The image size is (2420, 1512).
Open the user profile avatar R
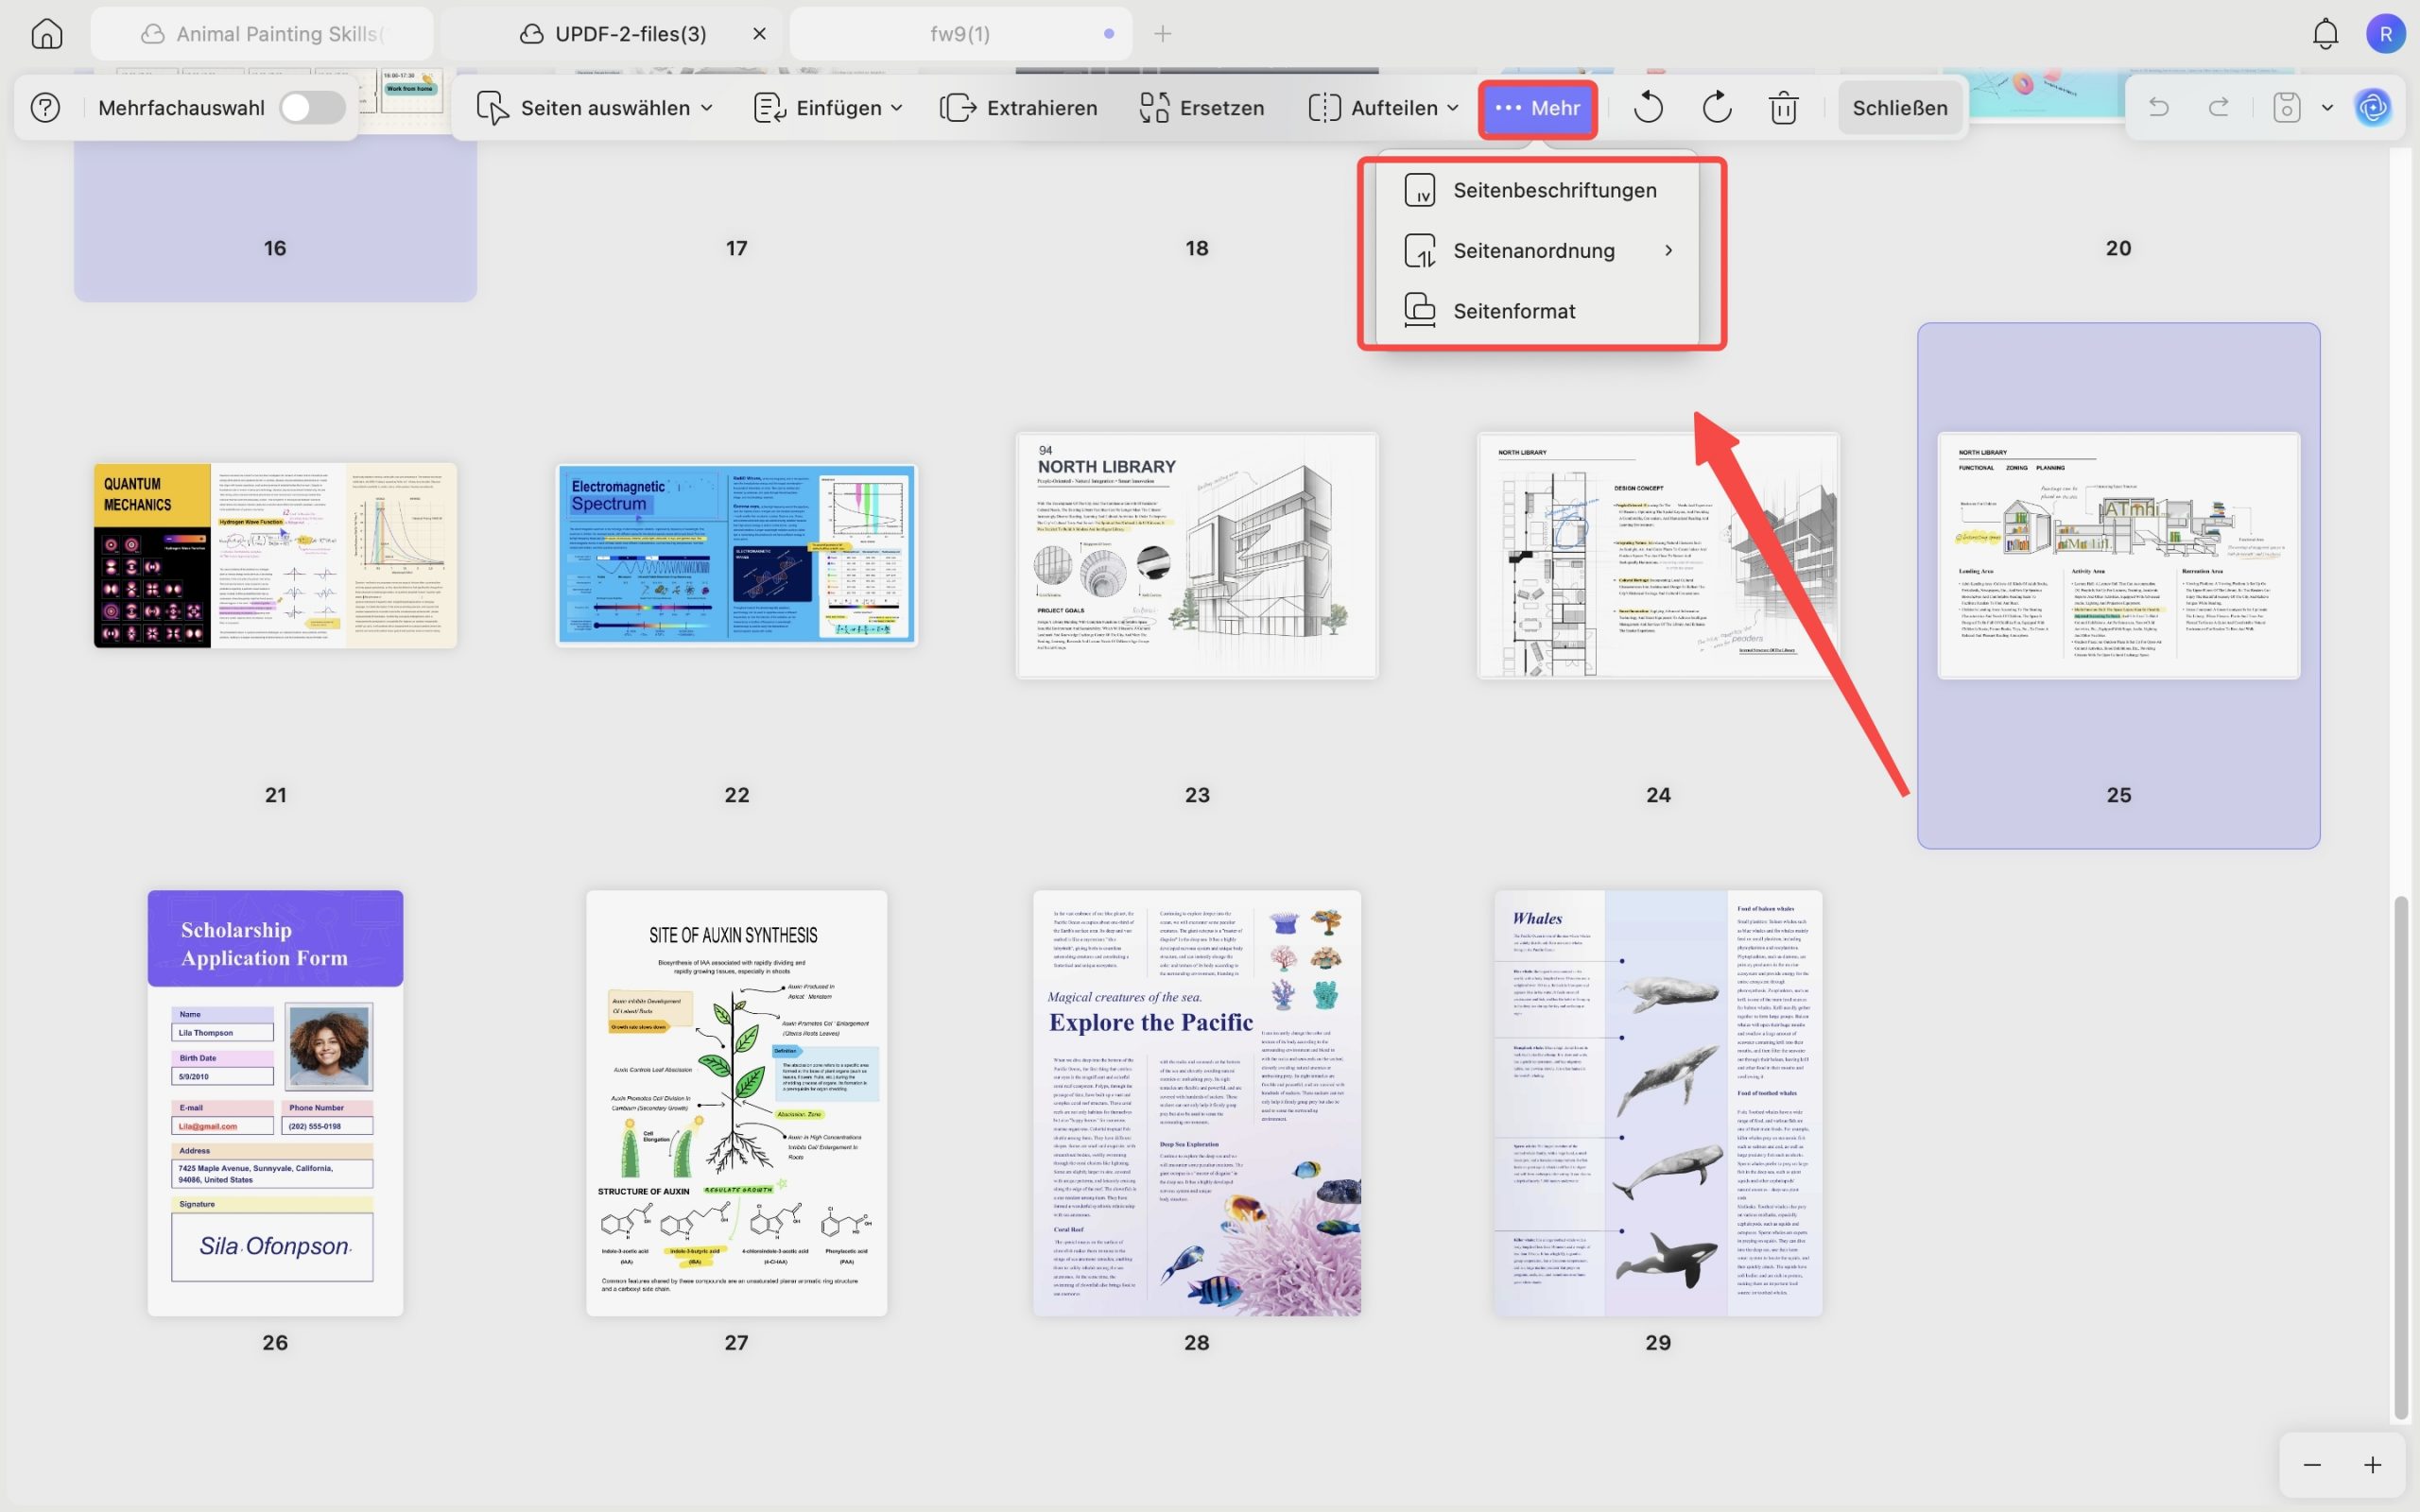[x=2385, y=34]
